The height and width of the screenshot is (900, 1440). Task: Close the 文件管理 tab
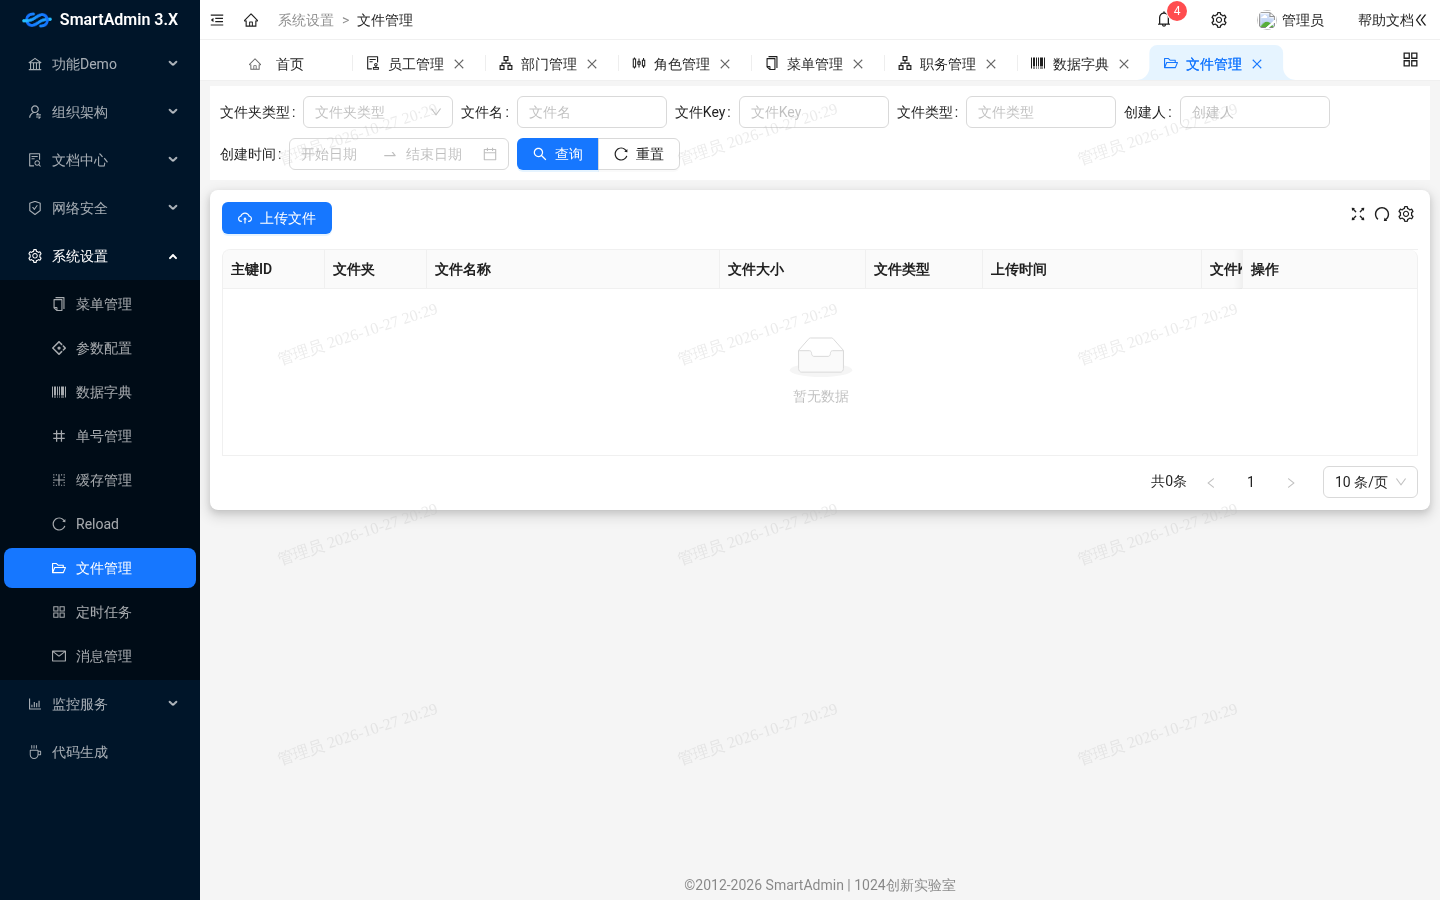coord(1257,64)
